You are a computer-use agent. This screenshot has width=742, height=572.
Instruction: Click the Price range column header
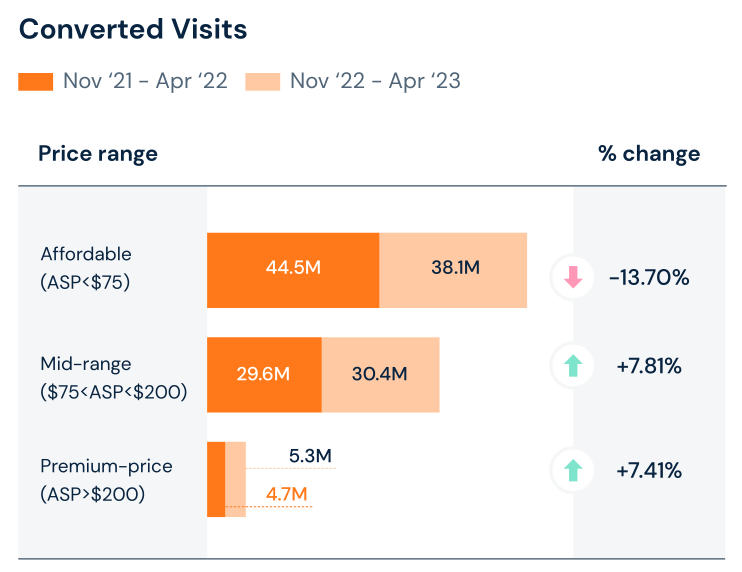98,154
